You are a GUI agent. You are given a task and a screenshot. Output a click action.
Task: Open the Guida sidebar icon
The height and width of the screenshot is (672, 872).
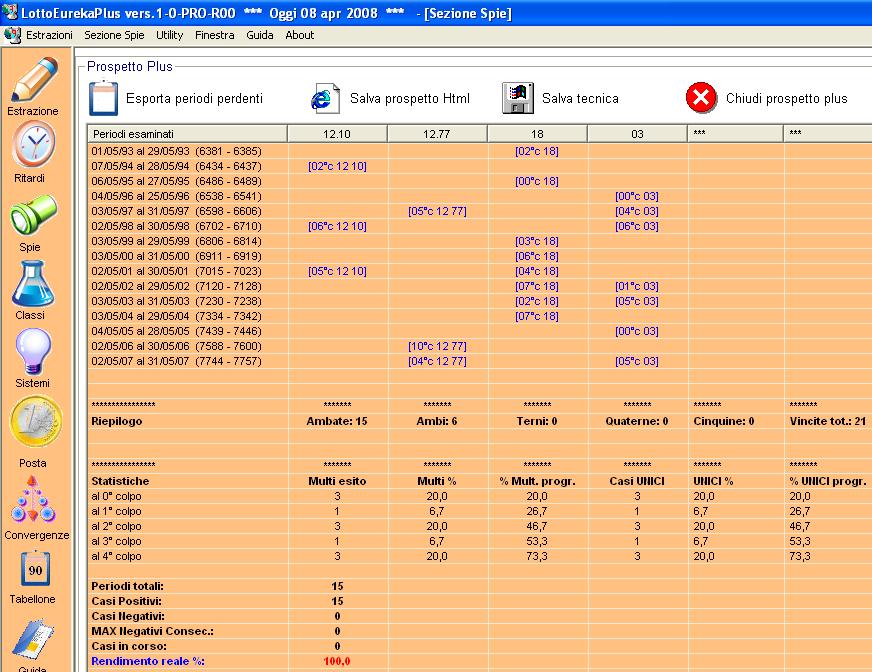33,639
